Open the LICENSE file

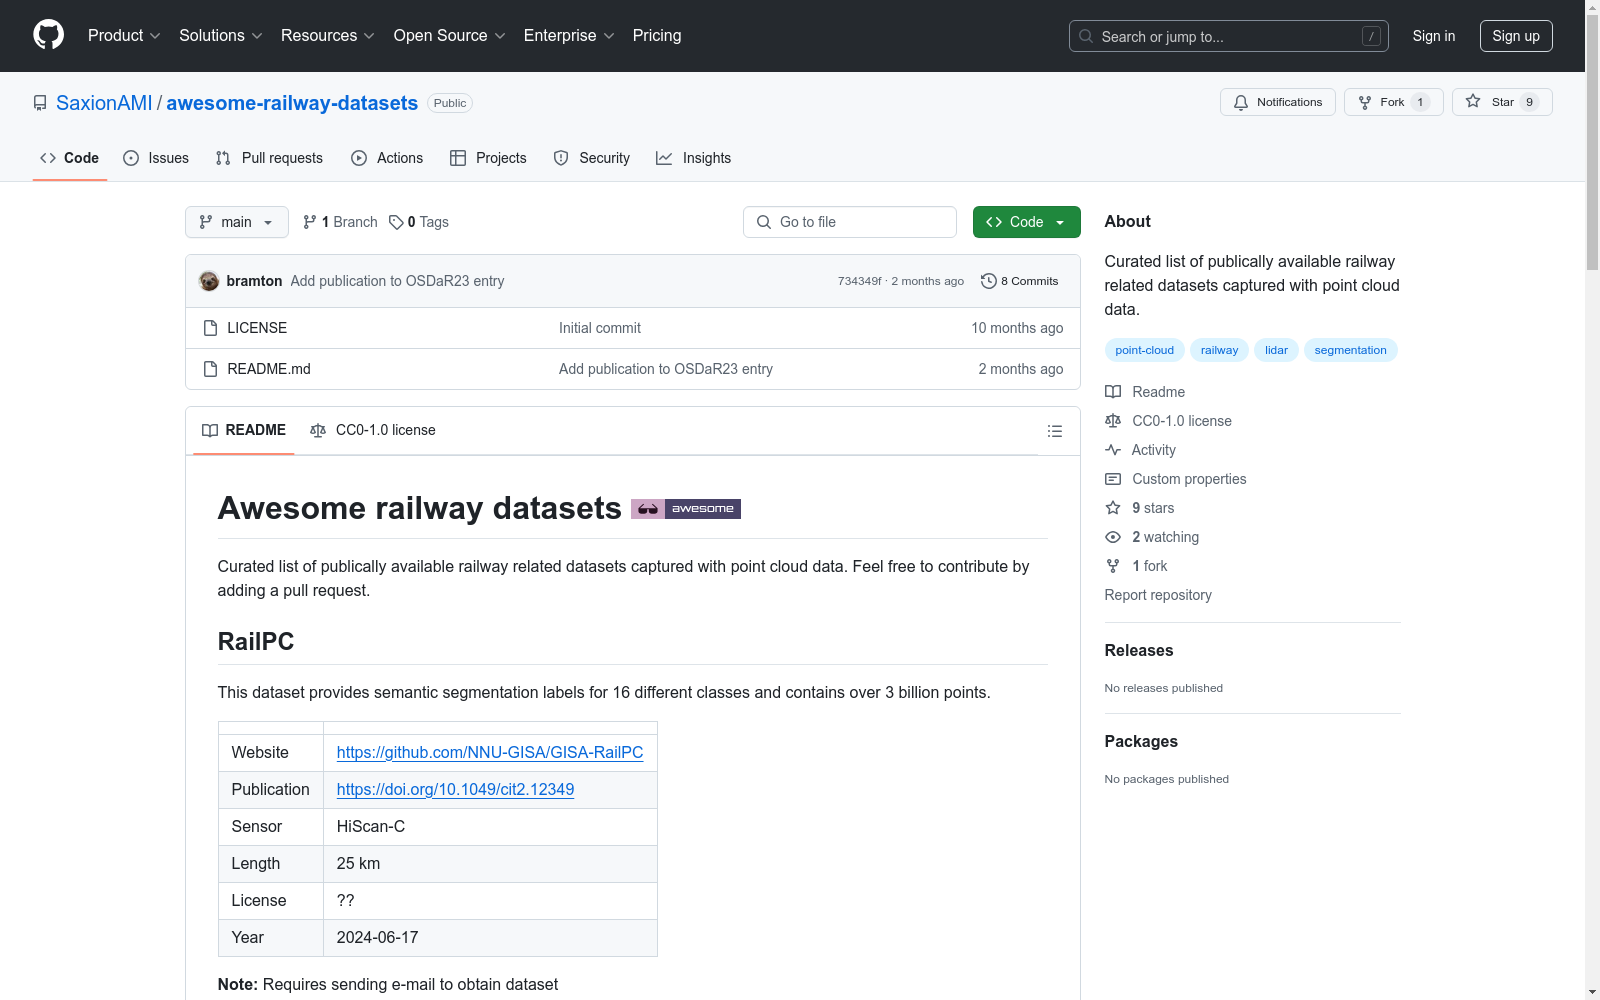[x=257, y=328]
